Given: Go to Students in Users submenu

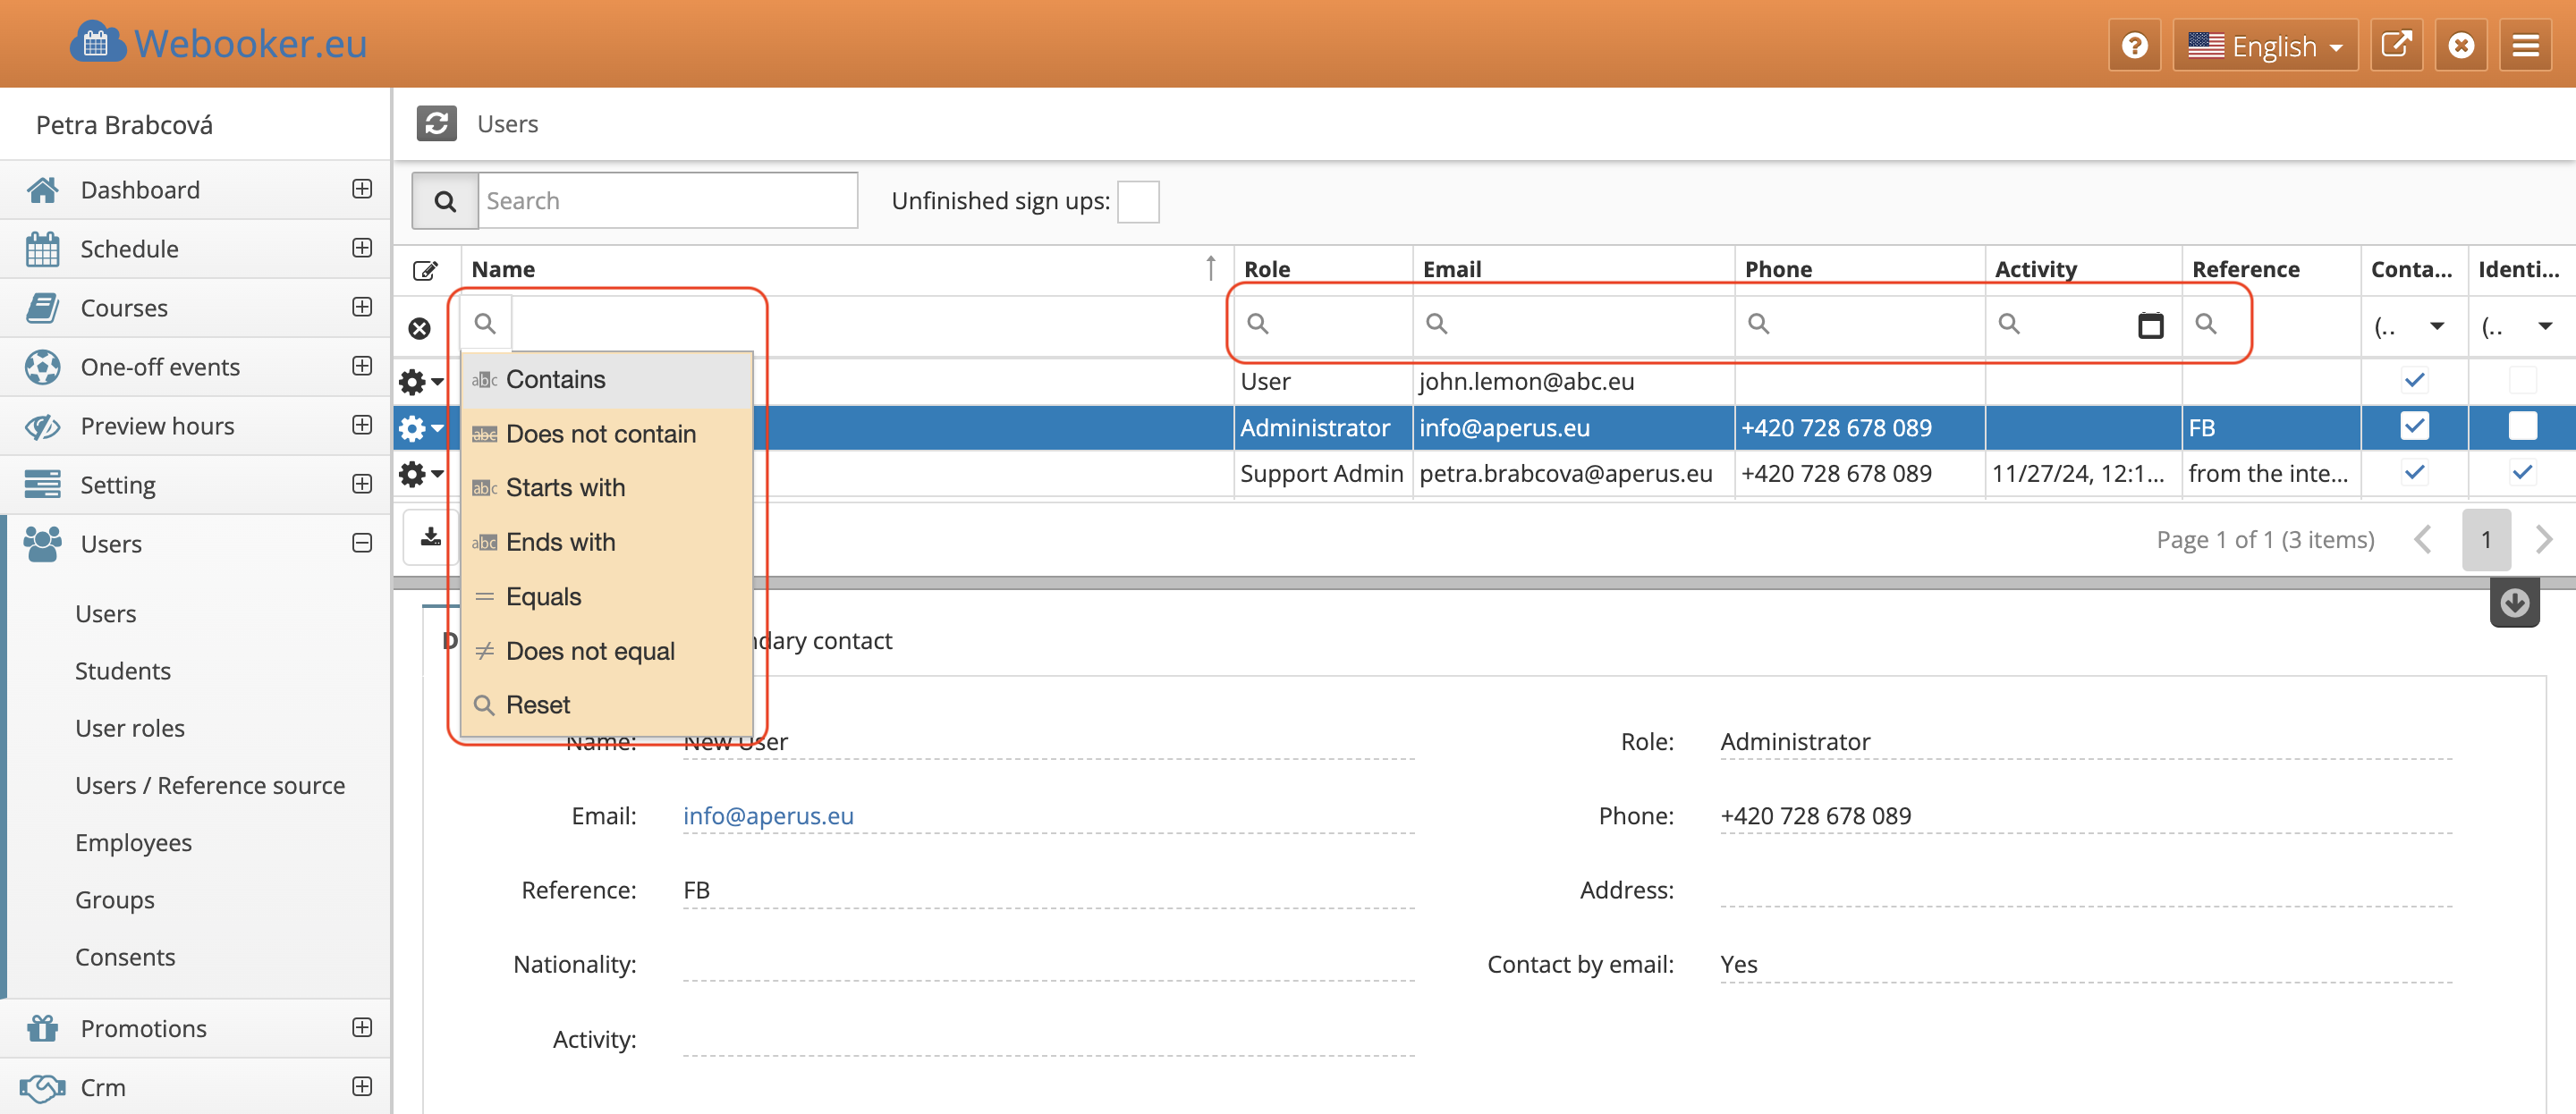Looking at the screenshot, I should [x=123, y=671].
